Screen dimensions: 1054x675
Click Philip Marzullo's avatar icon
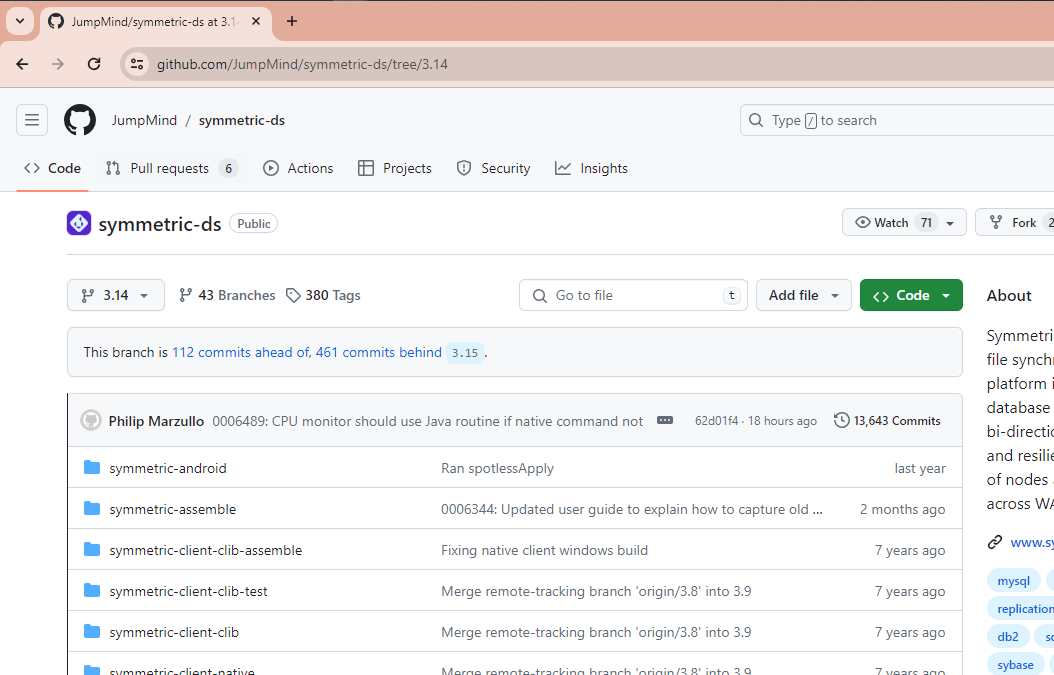[91, 421]
